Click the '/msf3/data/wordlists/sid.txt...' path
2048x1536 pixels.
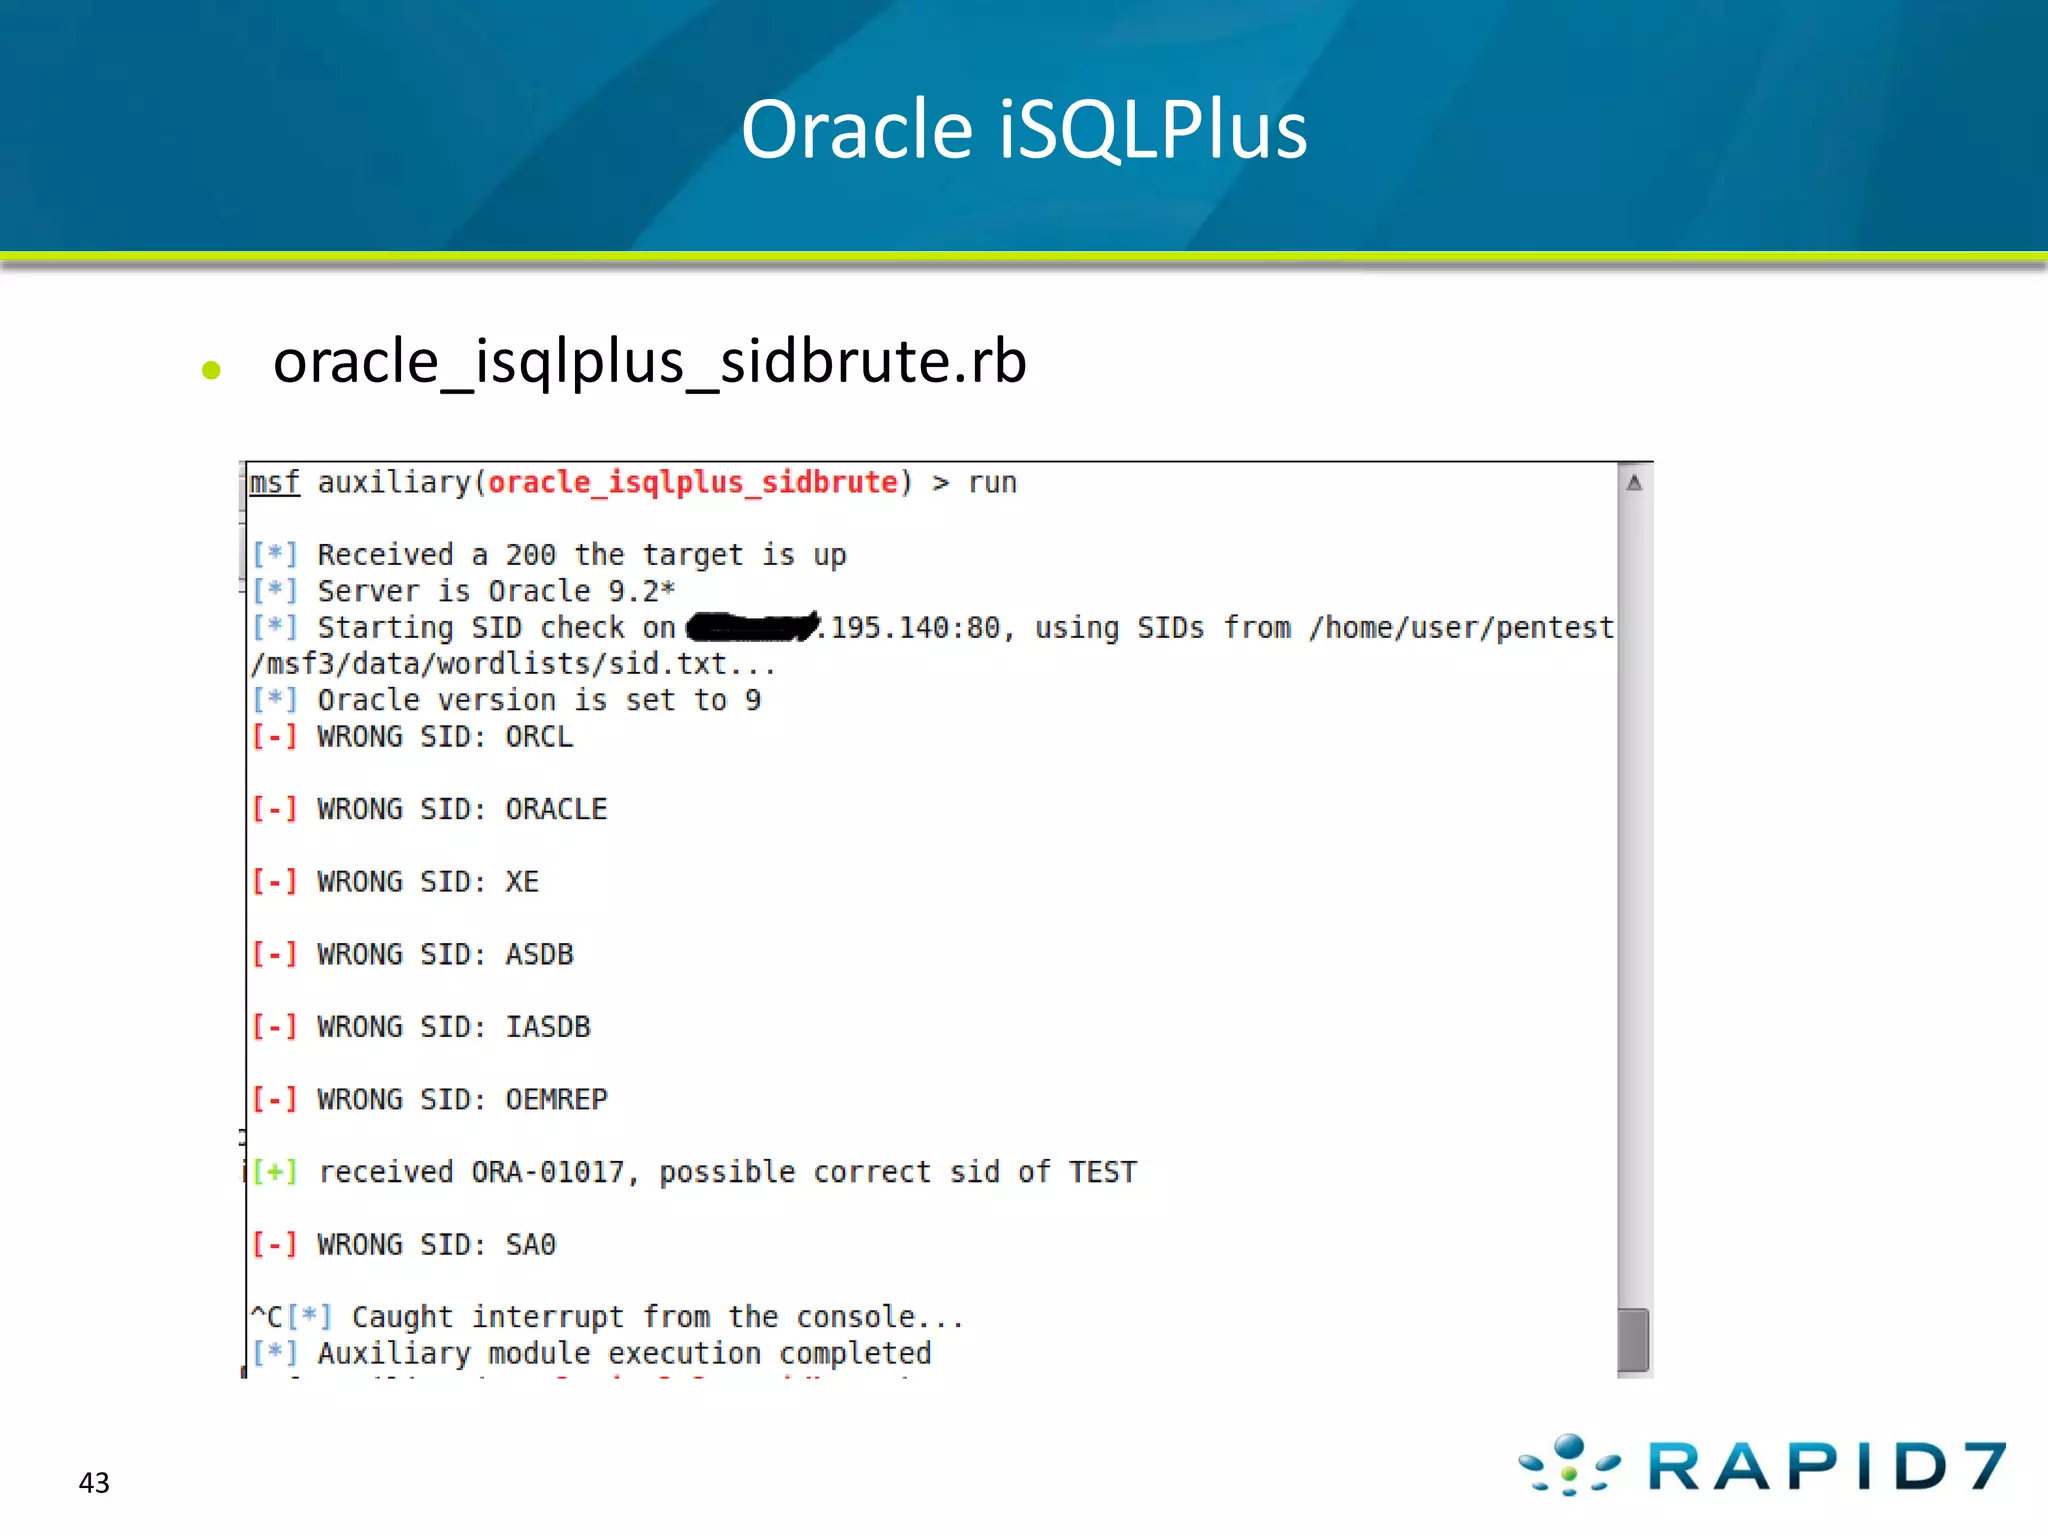click(513, 664)
